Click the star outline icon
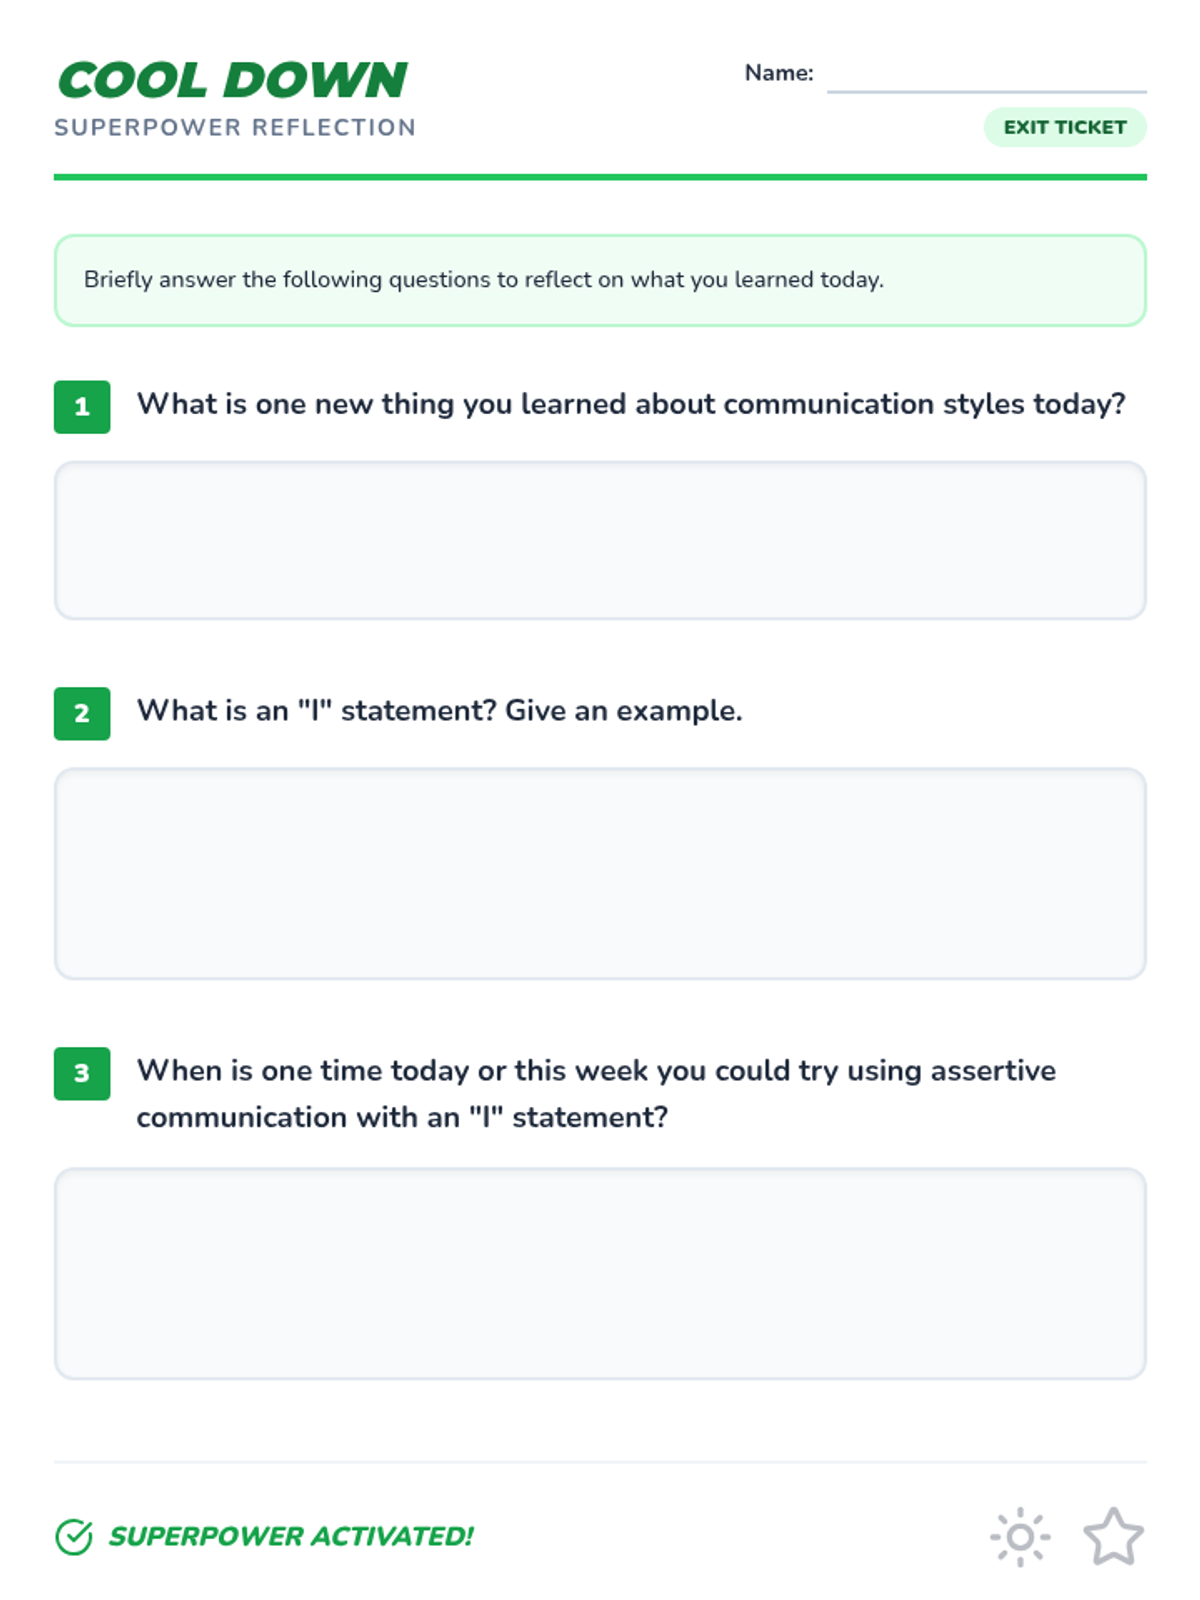Image resolution: width=1200 pixels, height=1600 pixels. [x=1112, y=1536]
